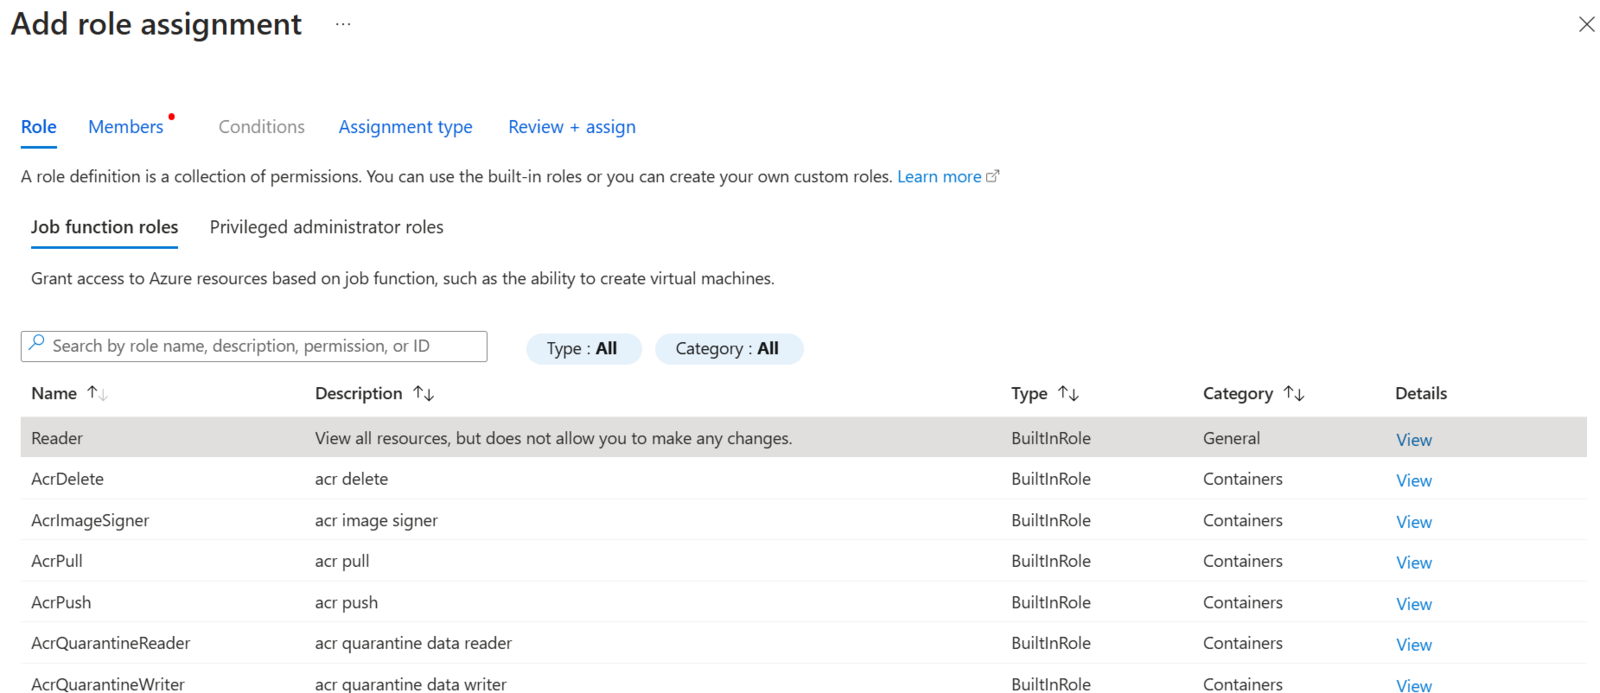Image resolution: width=1600 pixels, height=693 pixels.
Task: Click external link icon beside Learn more
Action: coord(992,177)
